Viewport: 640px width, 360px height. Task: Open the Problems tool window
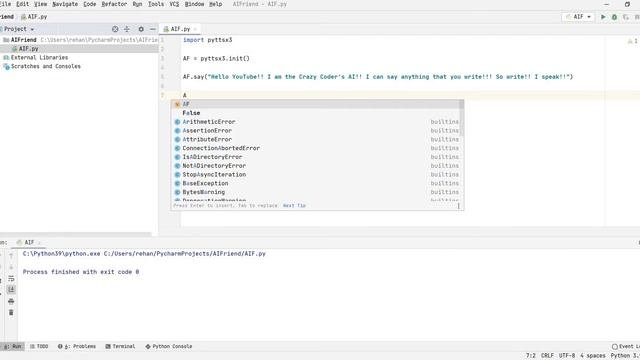point(77,347)
